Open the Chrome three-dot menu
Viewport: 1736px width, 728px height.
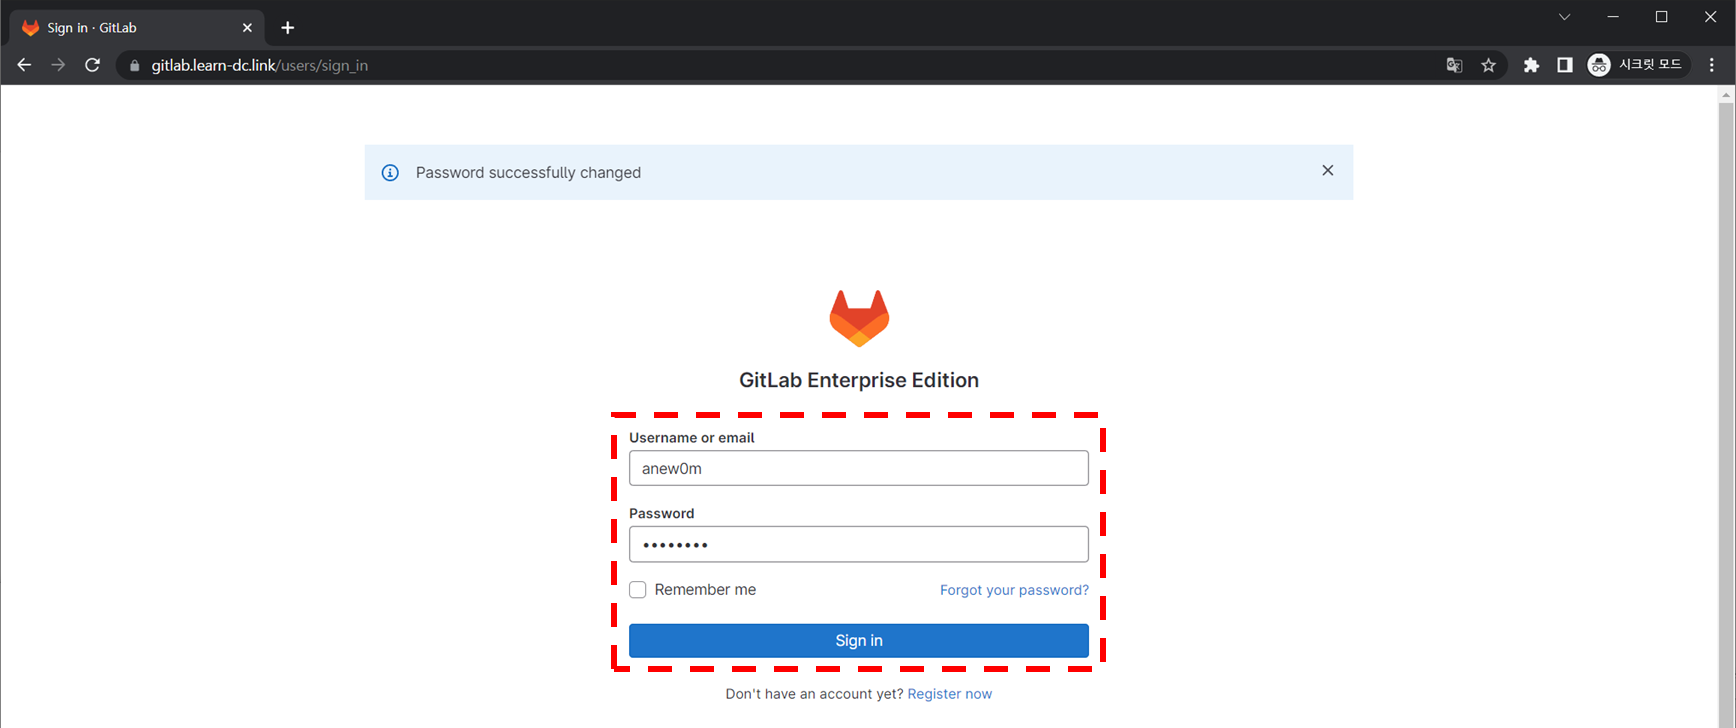coord(1711,65)
